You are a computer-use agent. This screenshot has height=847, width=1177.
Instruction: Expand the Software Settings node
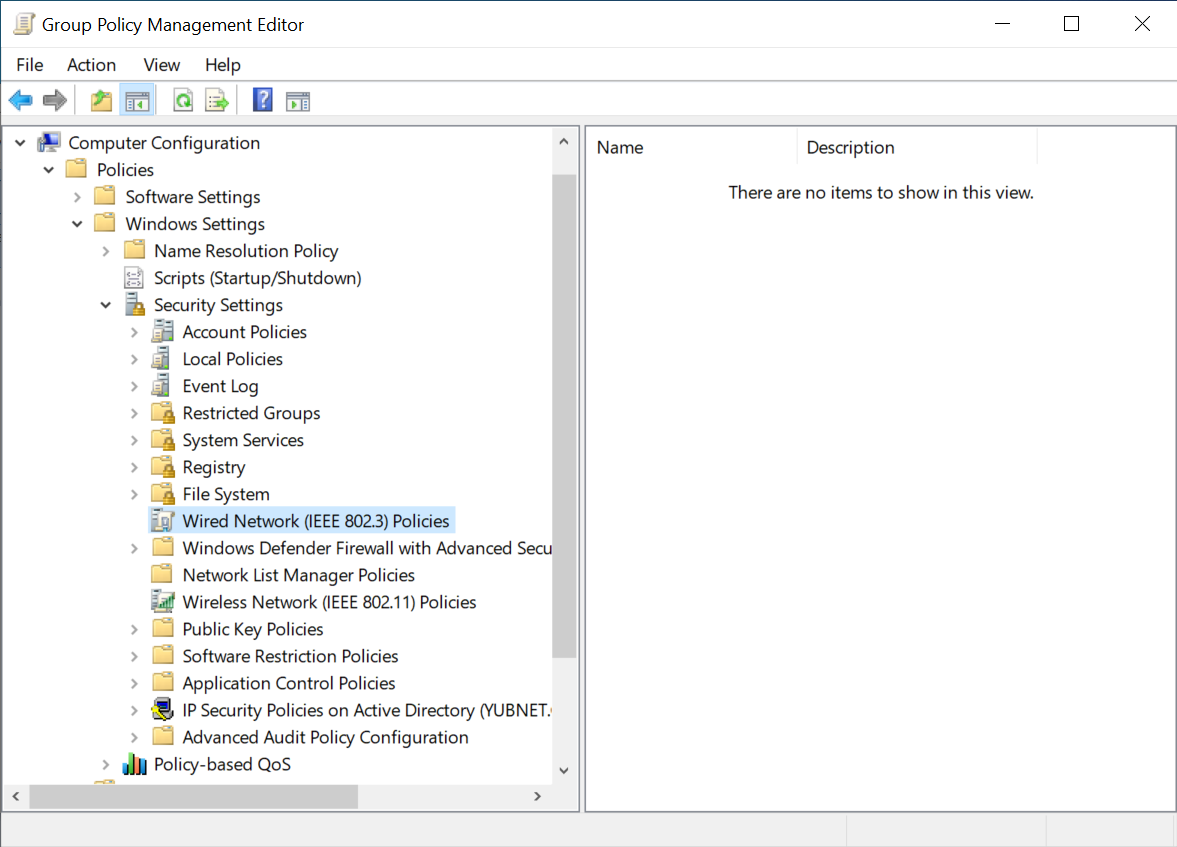tap(78, 197)
